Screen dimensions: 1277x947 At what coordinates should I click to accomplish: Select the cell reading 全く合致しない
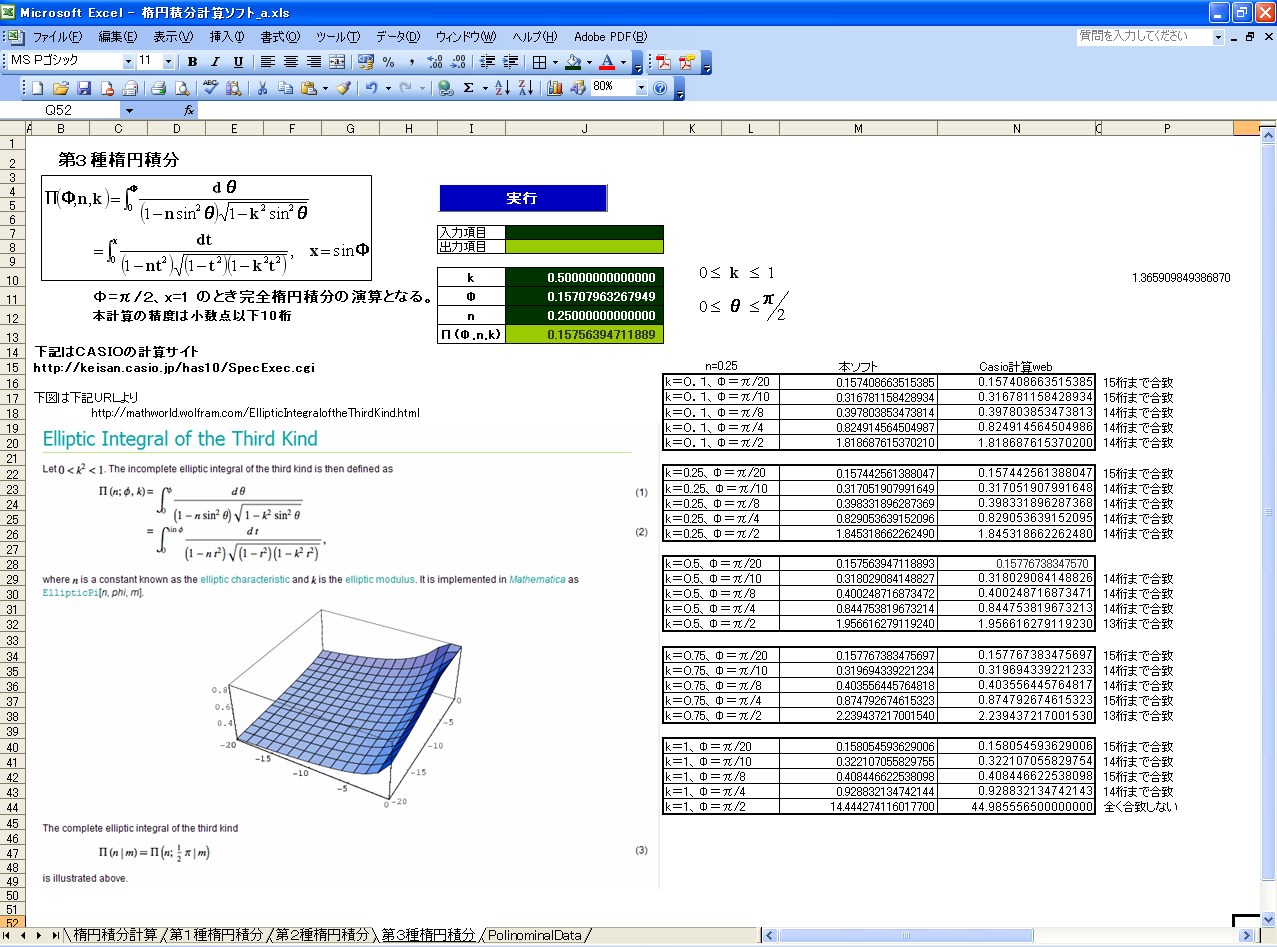[1140, 806]
